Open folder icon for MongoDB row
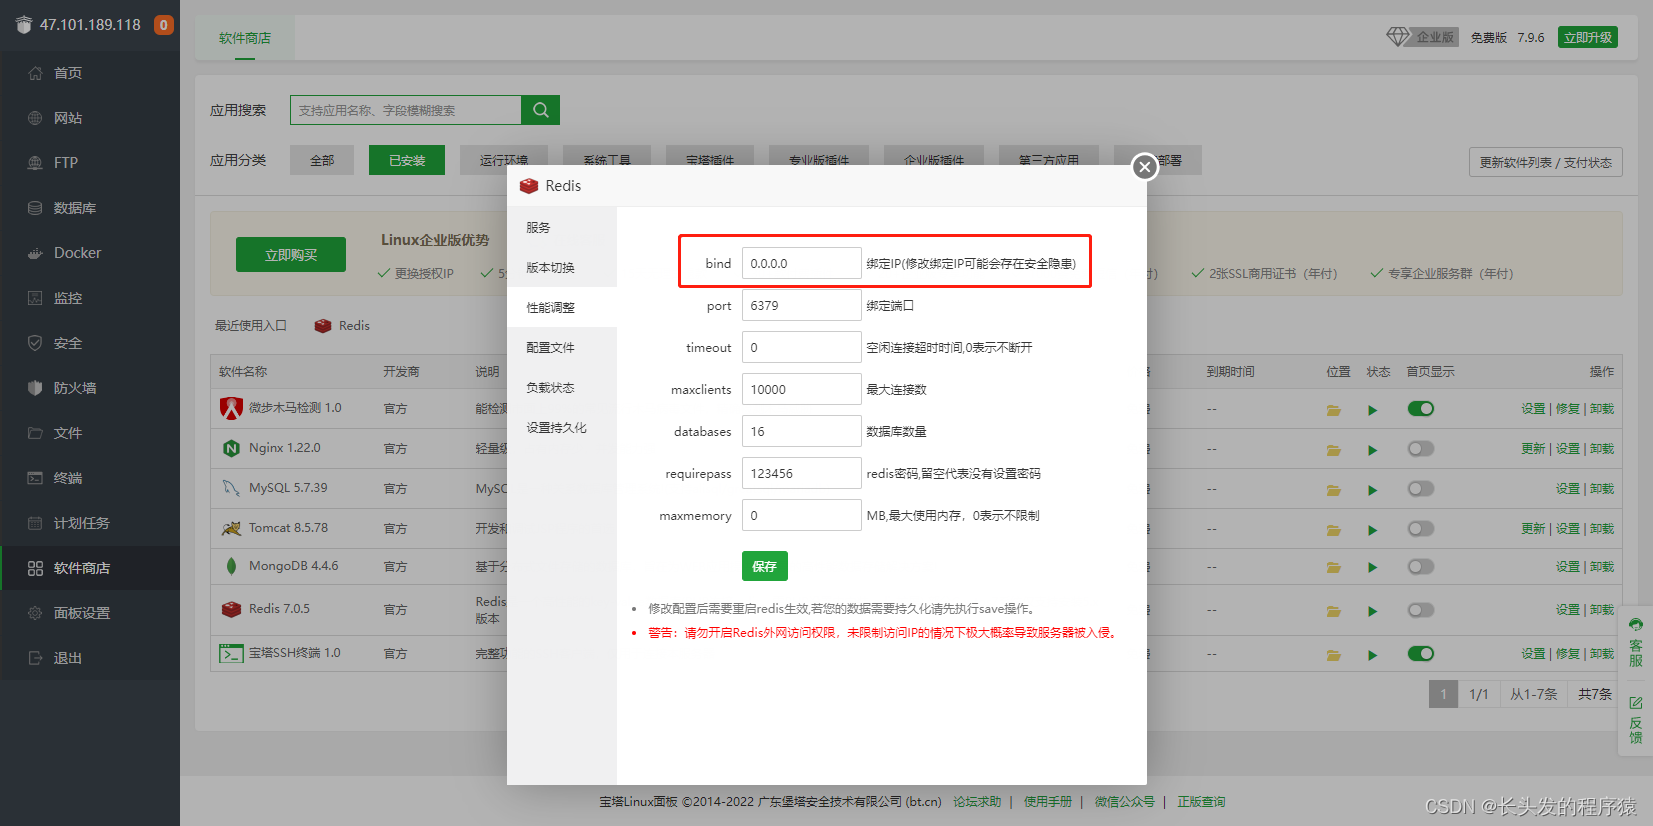Image resolution: width=1653 pixels, height=826 pixels. click(1333, 567)
